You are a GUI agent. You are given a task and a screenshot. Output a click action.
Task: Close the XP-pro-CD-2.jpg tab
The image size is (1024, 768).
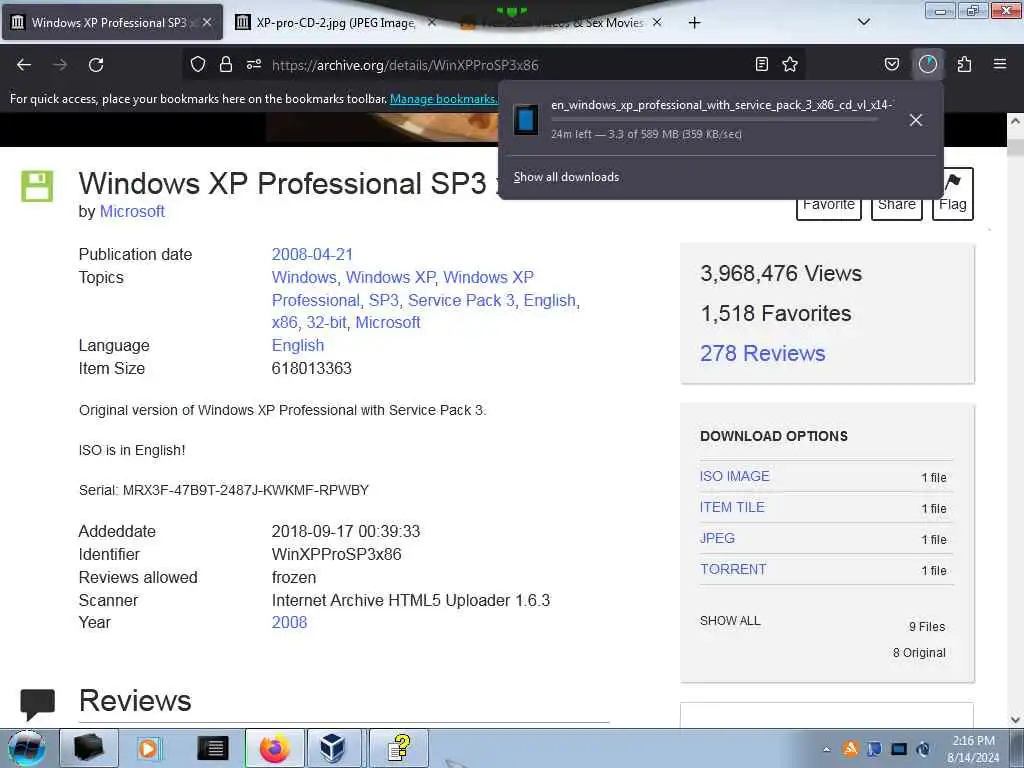coord(432,22)
